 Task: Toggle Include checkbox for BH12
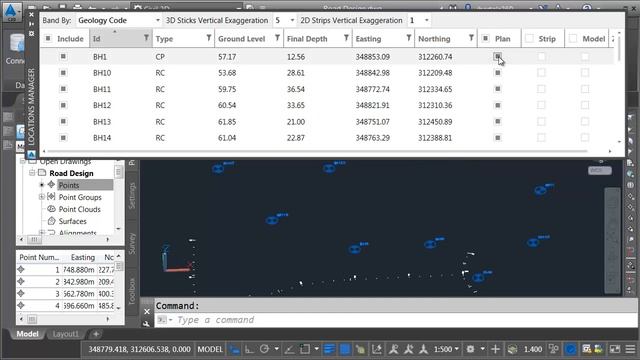(x=63, y=105)
